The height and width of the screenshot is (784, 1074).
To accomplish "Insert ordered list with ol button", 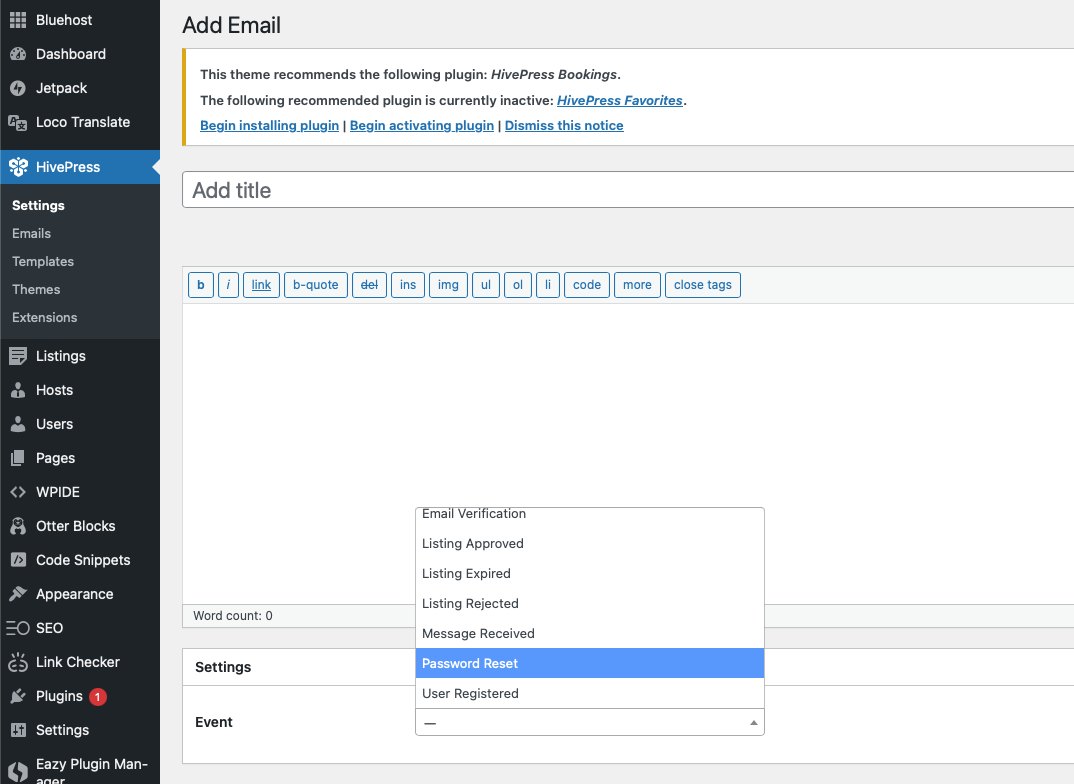I will click(518, 285).
